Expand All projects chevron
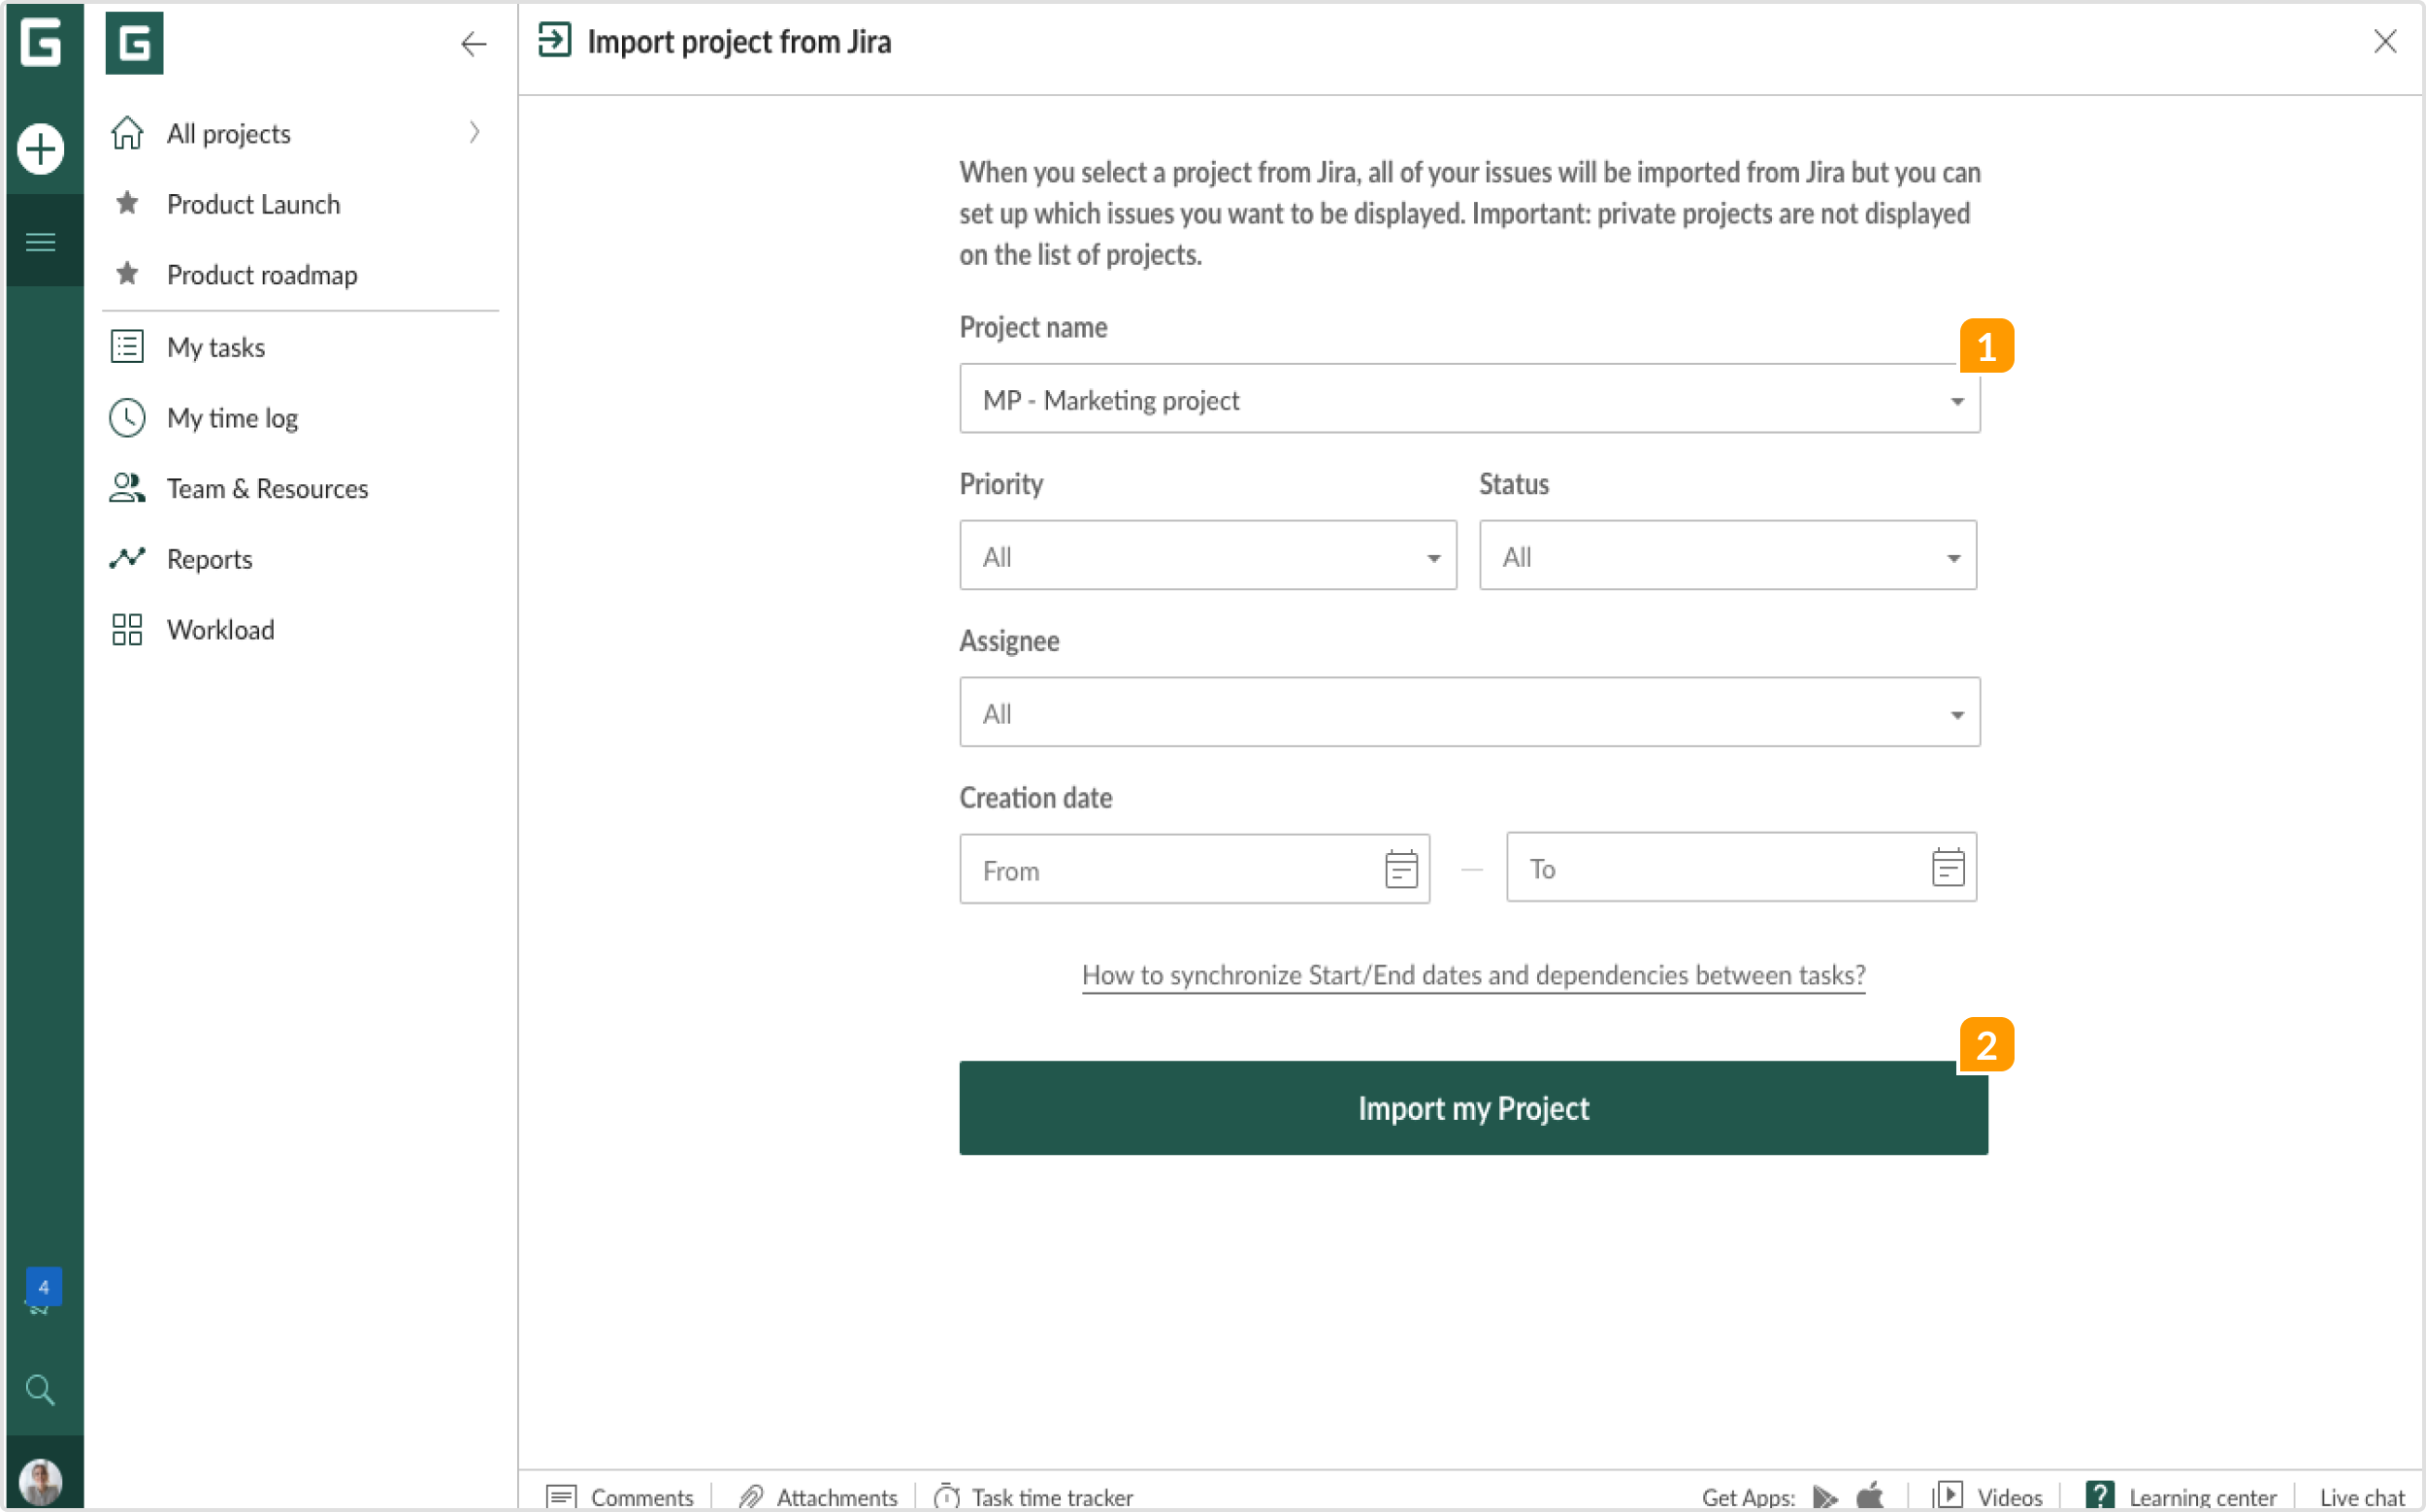Screen dimensions: 2426x1512 click(x=474, y=133)
